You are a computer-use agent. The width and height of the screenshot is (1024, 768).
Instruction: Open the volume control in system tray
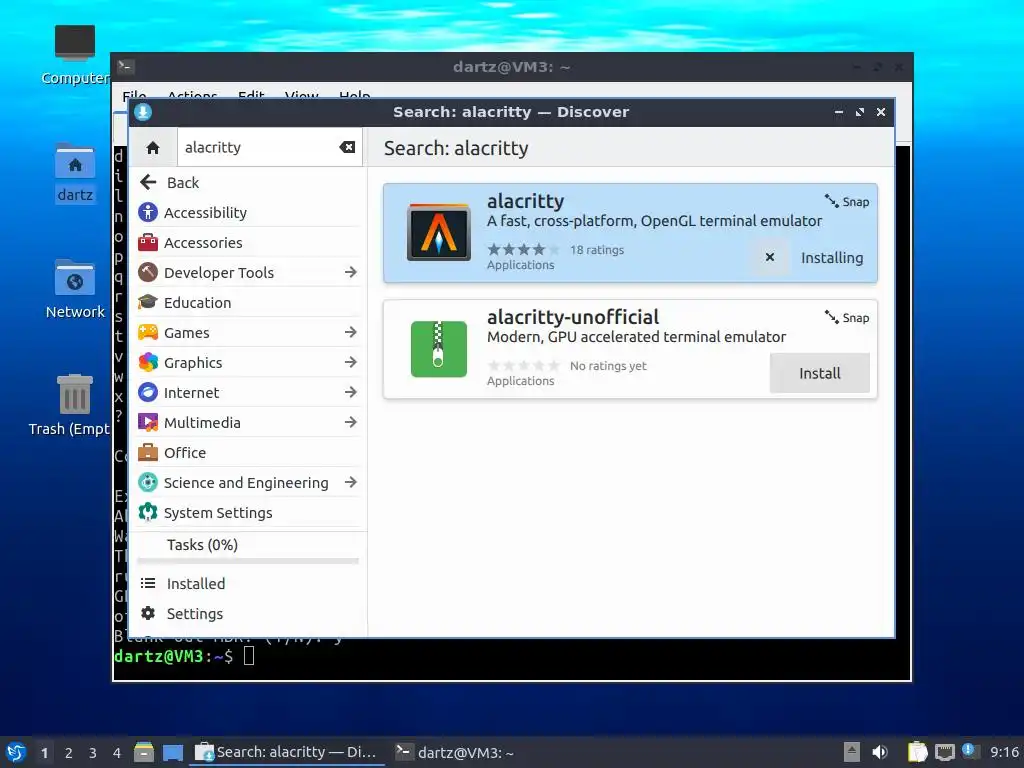click(880, 752)
